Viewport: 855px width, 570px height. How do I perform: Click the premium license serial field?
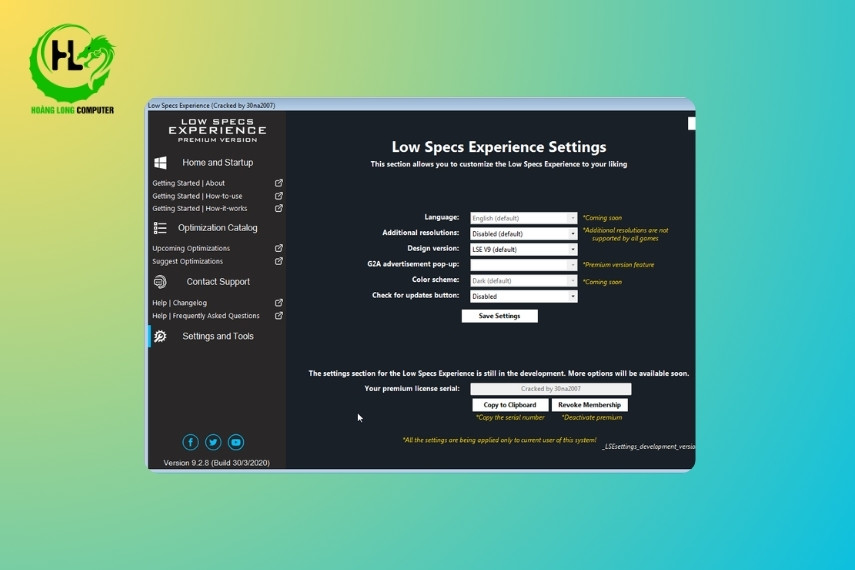tap(551, 389)
